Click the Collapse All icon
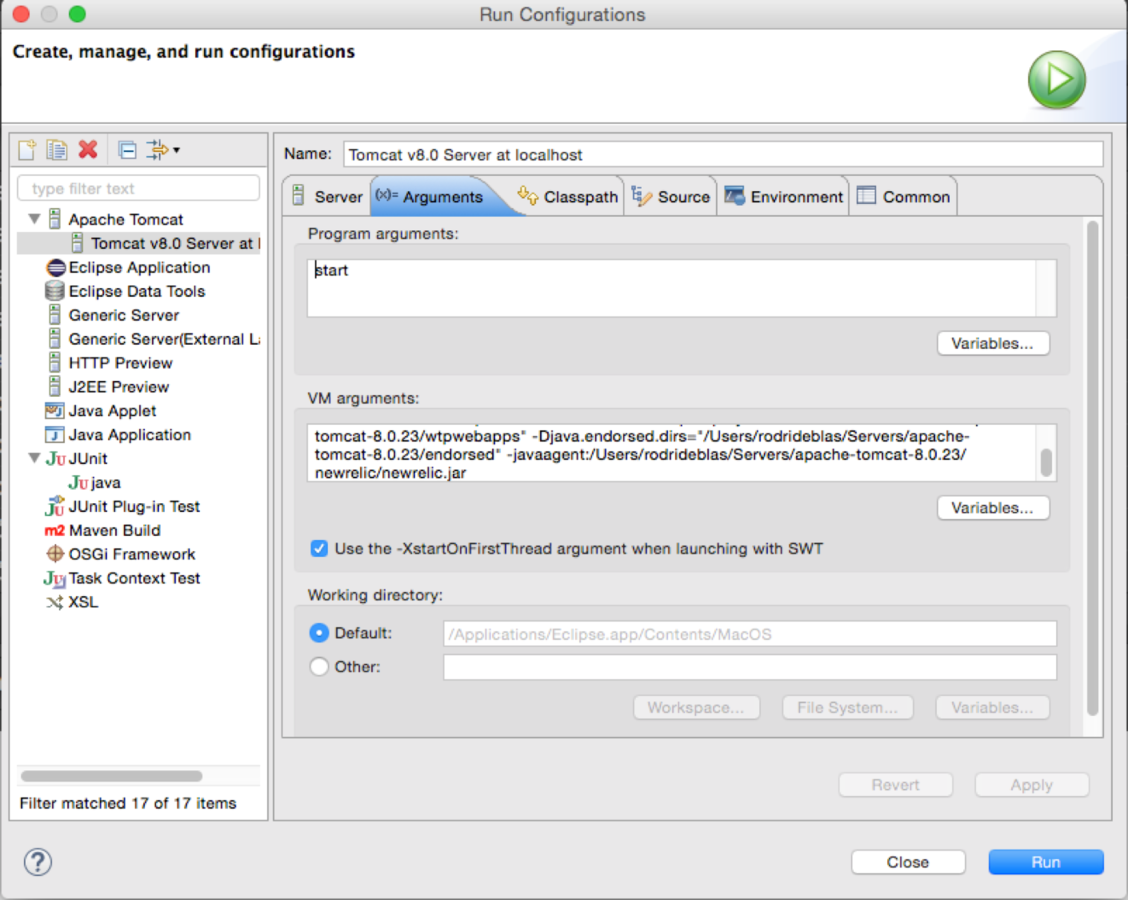Viewport: 1128px width, 900px height. click(x=127, y=150)
